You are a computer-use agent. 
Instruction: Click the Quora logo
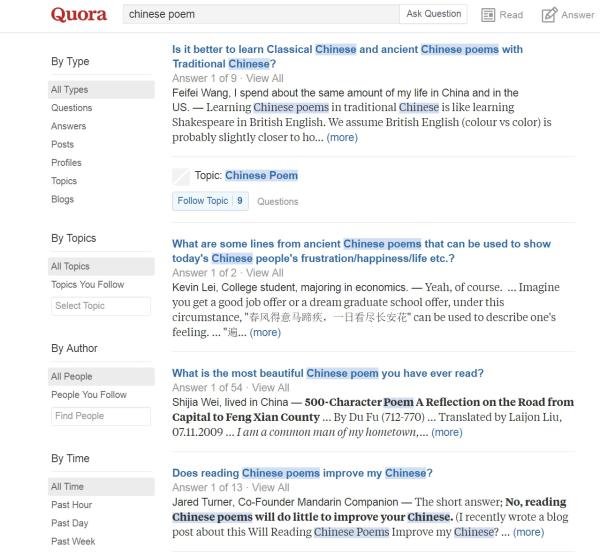tap(79, 15)
